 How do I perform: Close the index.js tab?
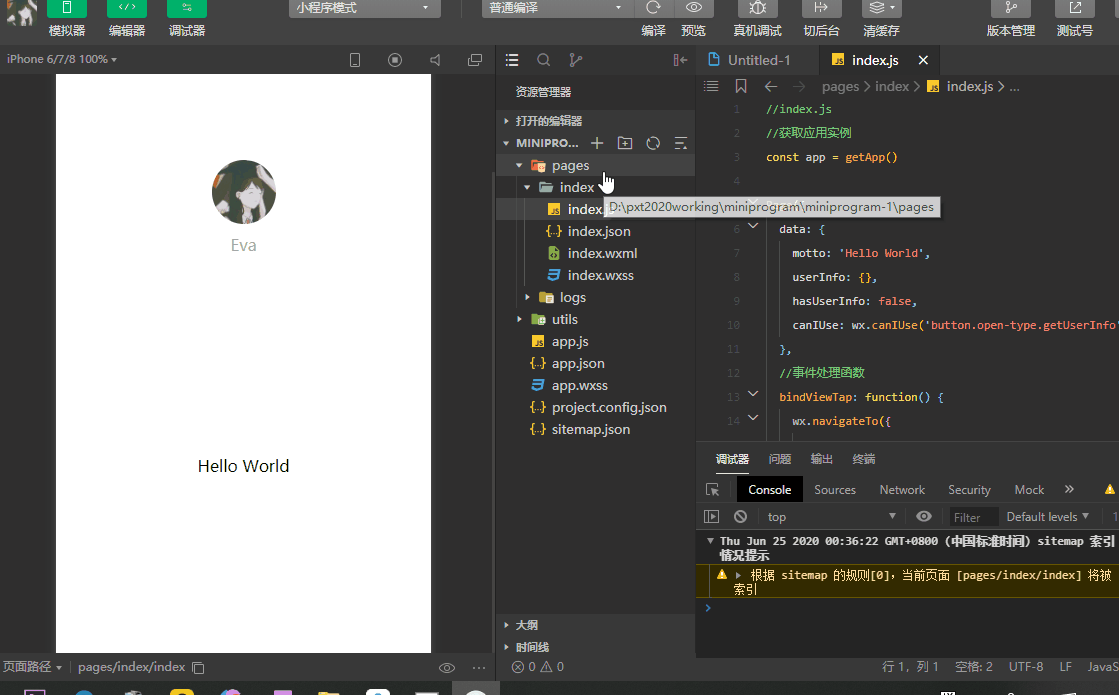click(x=923, y=60)
